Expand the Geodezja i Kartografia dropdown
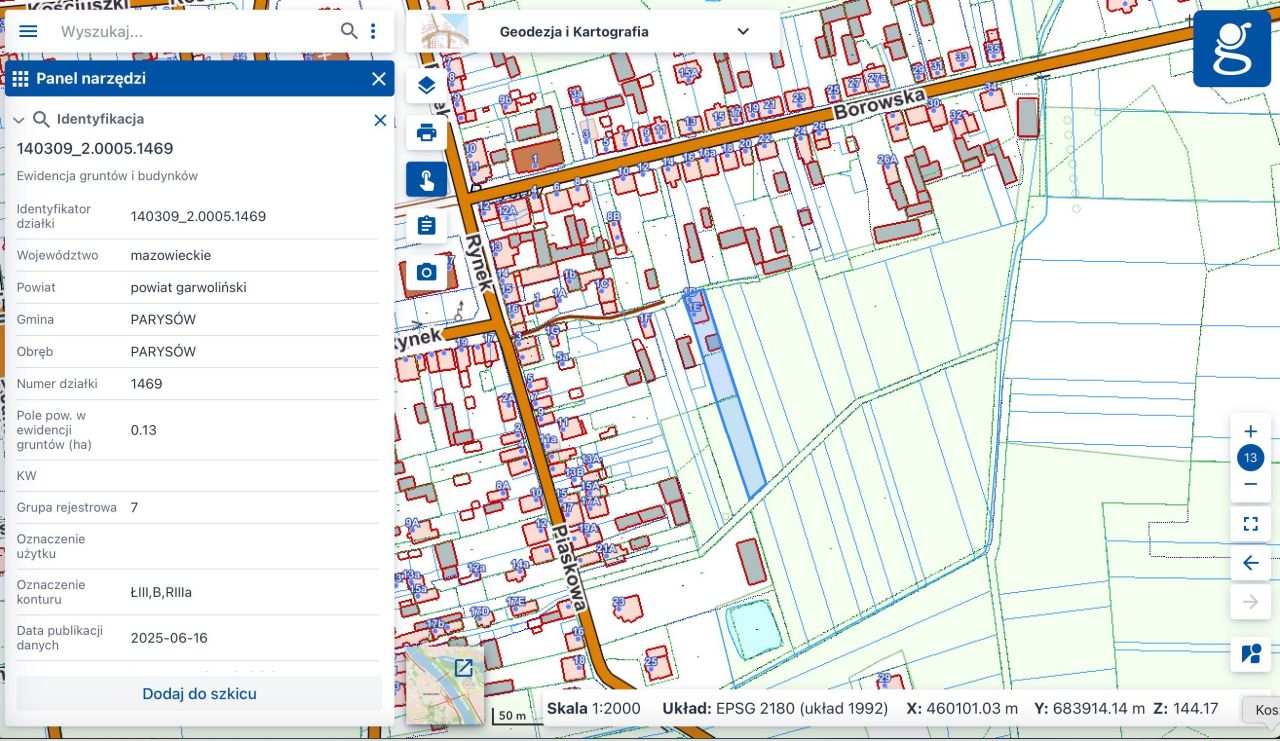This screenshot has height=741, width=1280. (x=743, y=31)
